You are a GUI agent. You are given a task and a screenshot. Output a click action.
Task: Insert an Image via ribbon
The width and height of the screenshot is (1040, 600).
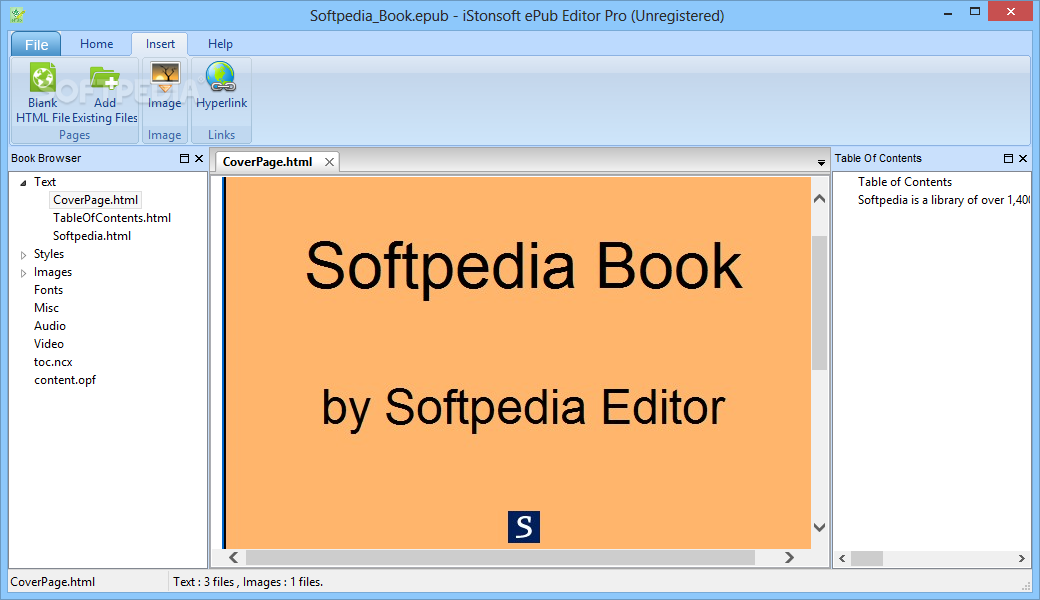(x=164, y=86)
